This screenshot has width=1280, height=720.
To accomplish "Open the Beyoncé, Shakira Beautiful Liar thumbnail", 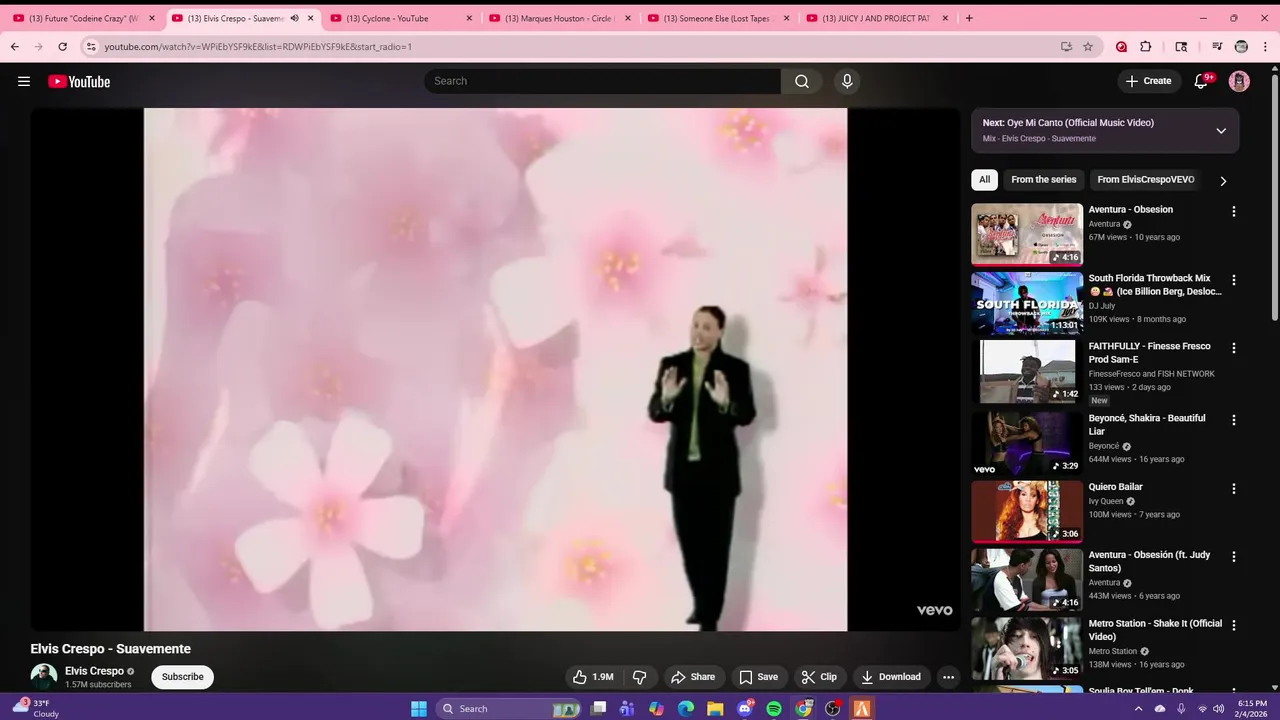I will [1027, 443].
